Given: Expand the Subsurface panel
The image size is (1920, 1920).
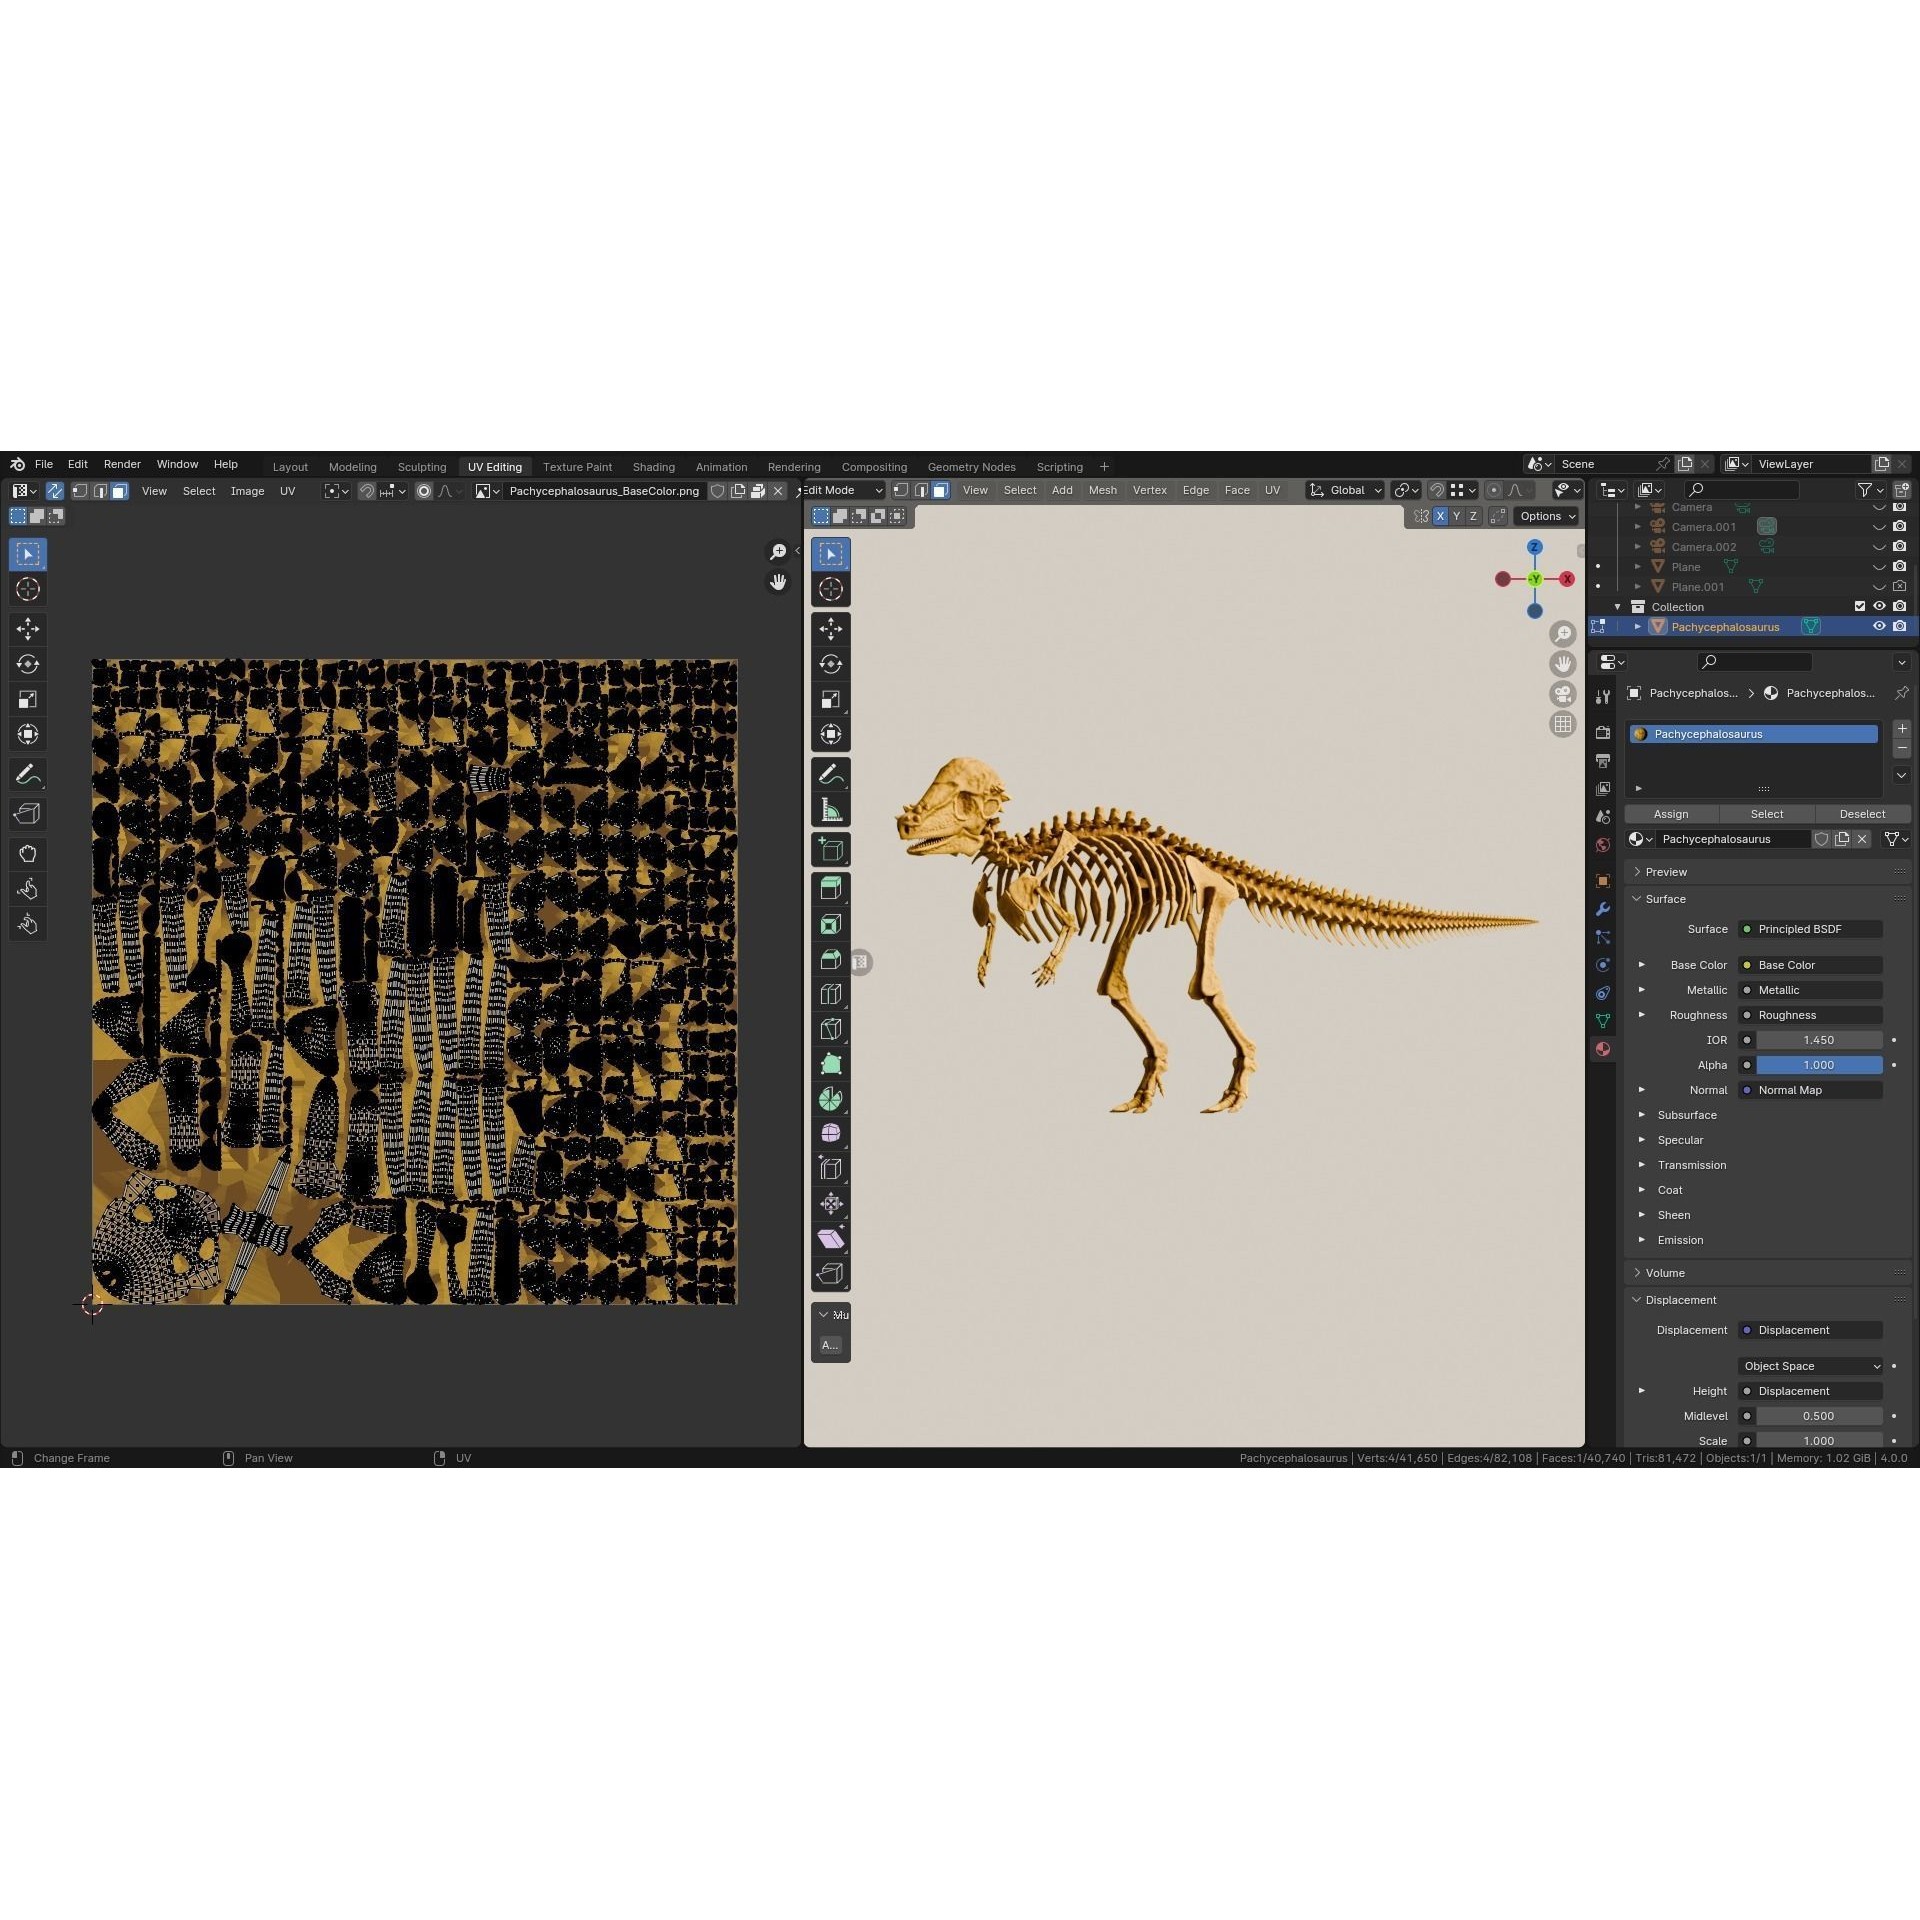Looking at the screenshot, I should 1686,1115.
